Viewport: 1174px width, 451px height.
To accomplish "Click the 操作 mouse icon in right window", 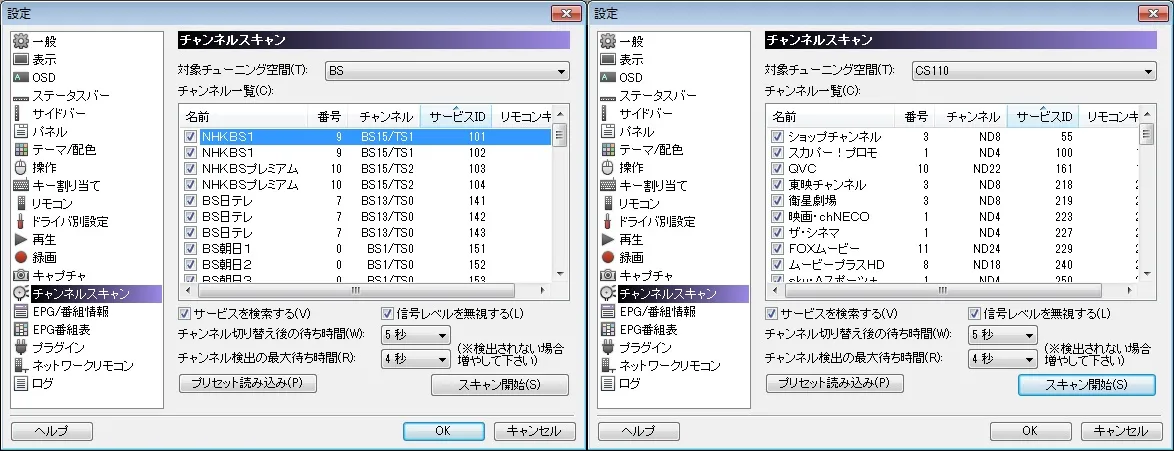I will (x=608, y=167).
